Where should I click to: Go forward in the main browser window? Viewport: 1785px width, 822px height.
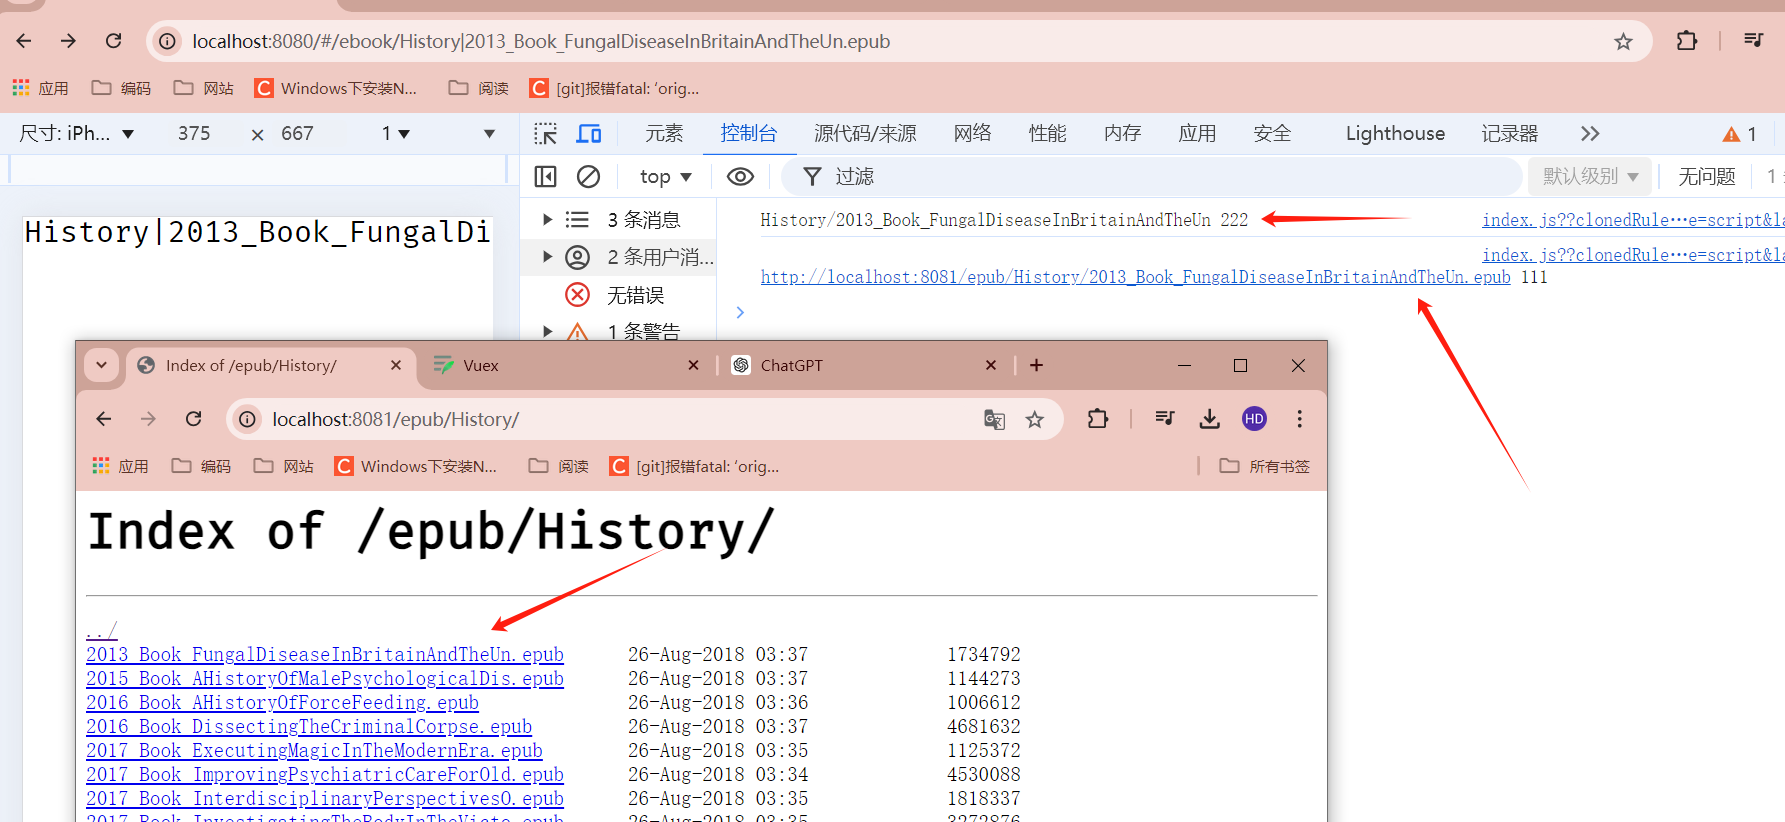click(68, 41)
